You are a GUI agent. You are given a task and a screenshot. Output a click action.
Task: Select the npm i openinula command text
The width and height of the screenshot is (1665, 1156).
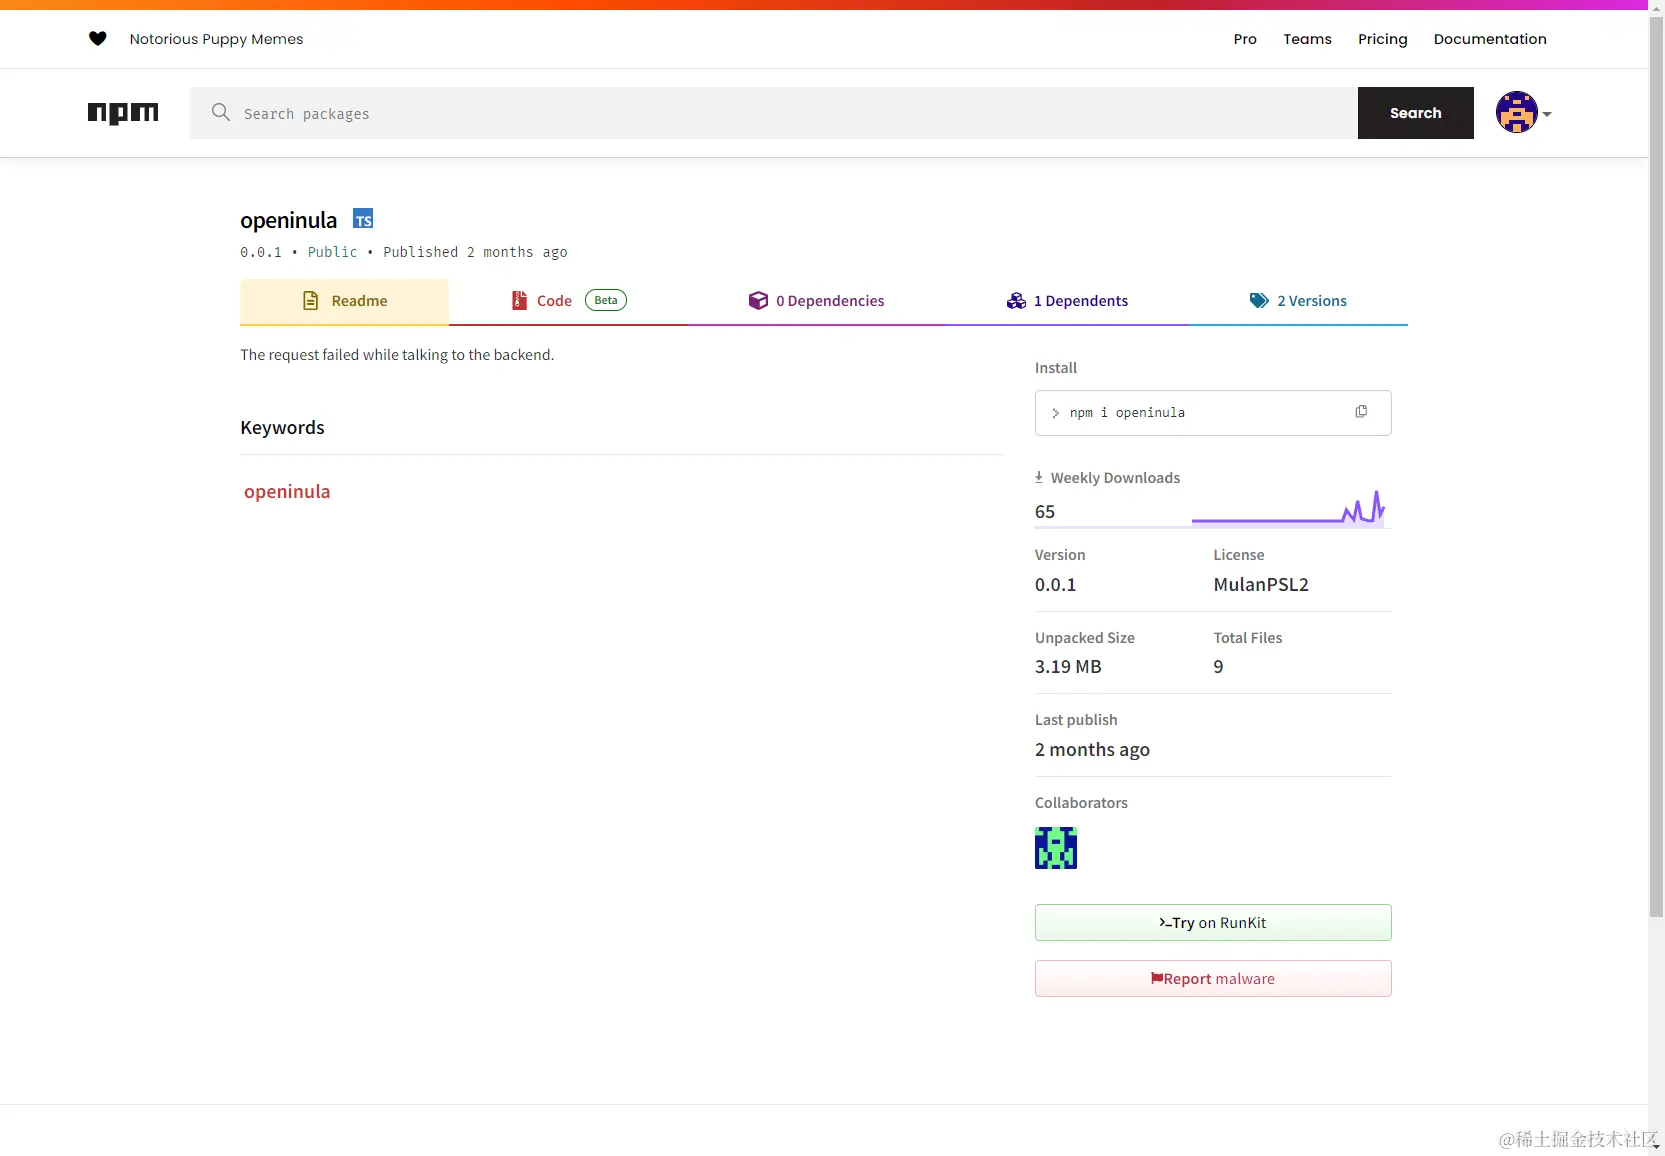pos(1127,412)
